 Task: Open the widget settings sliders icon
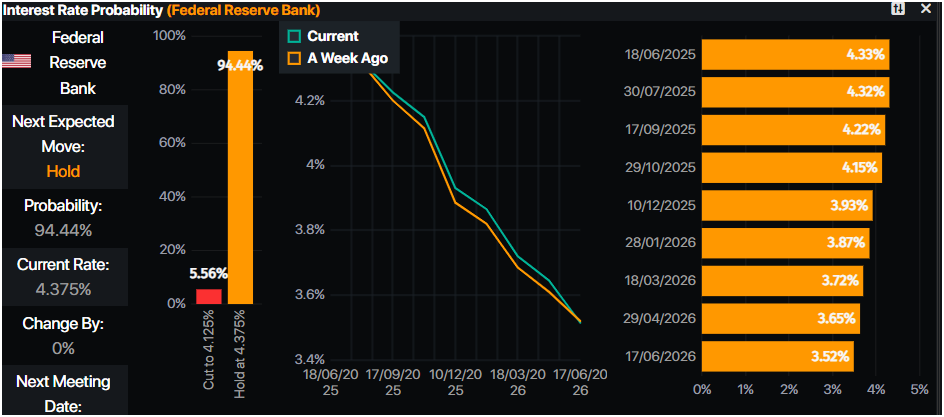point(899,9)
